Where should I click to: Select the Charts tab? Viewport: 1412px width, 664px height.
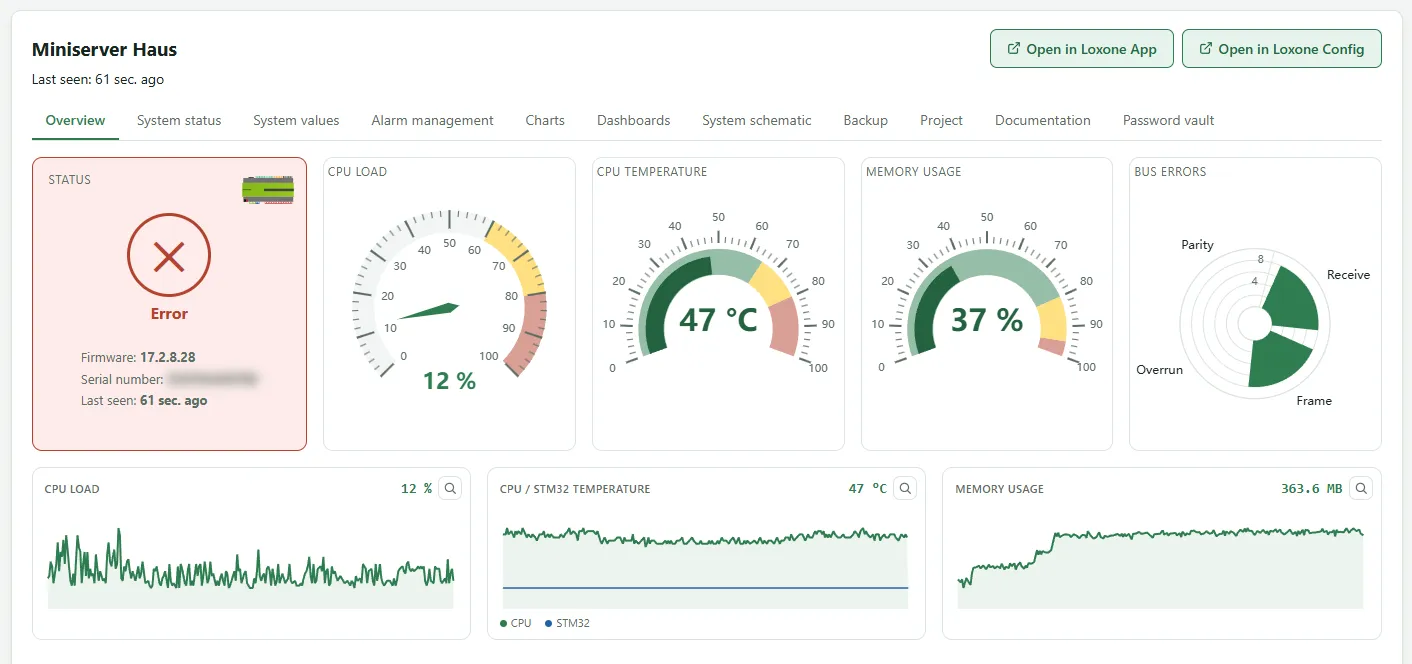click(545, 120)
